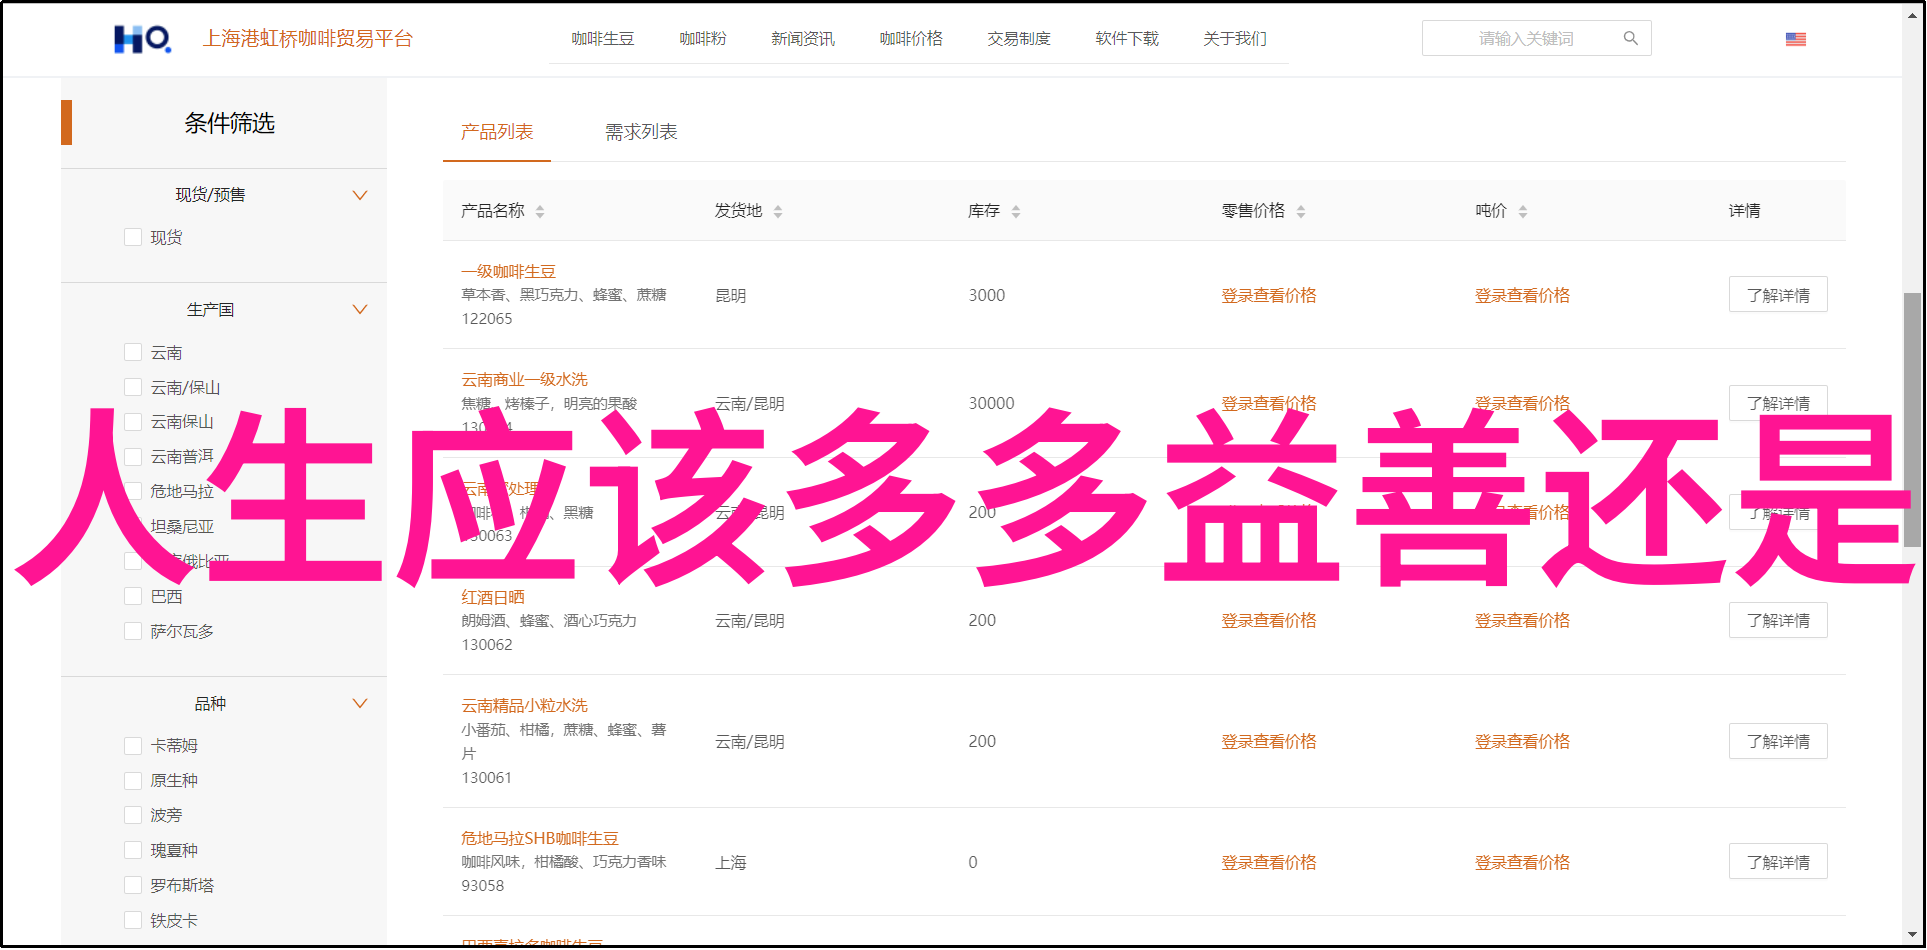Tick the 现货 checkbox
Screen dimensions: 1927x950
coord(132,237)
